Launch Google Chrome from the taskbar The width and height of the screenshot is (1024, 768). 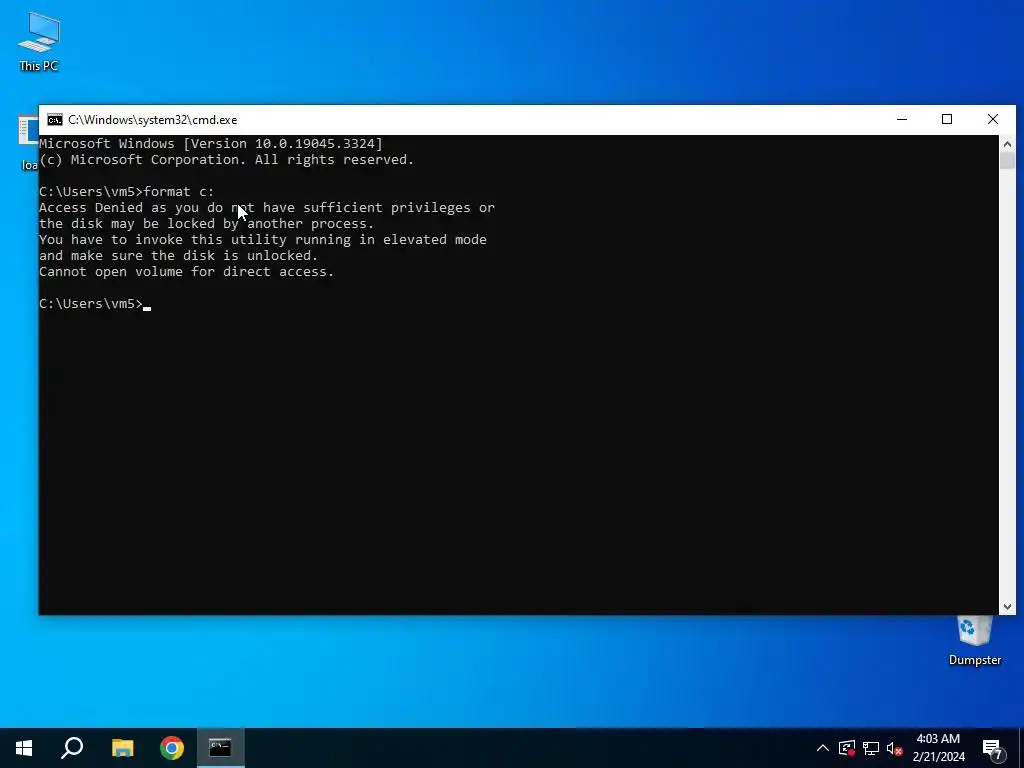[x=172, y=748]
